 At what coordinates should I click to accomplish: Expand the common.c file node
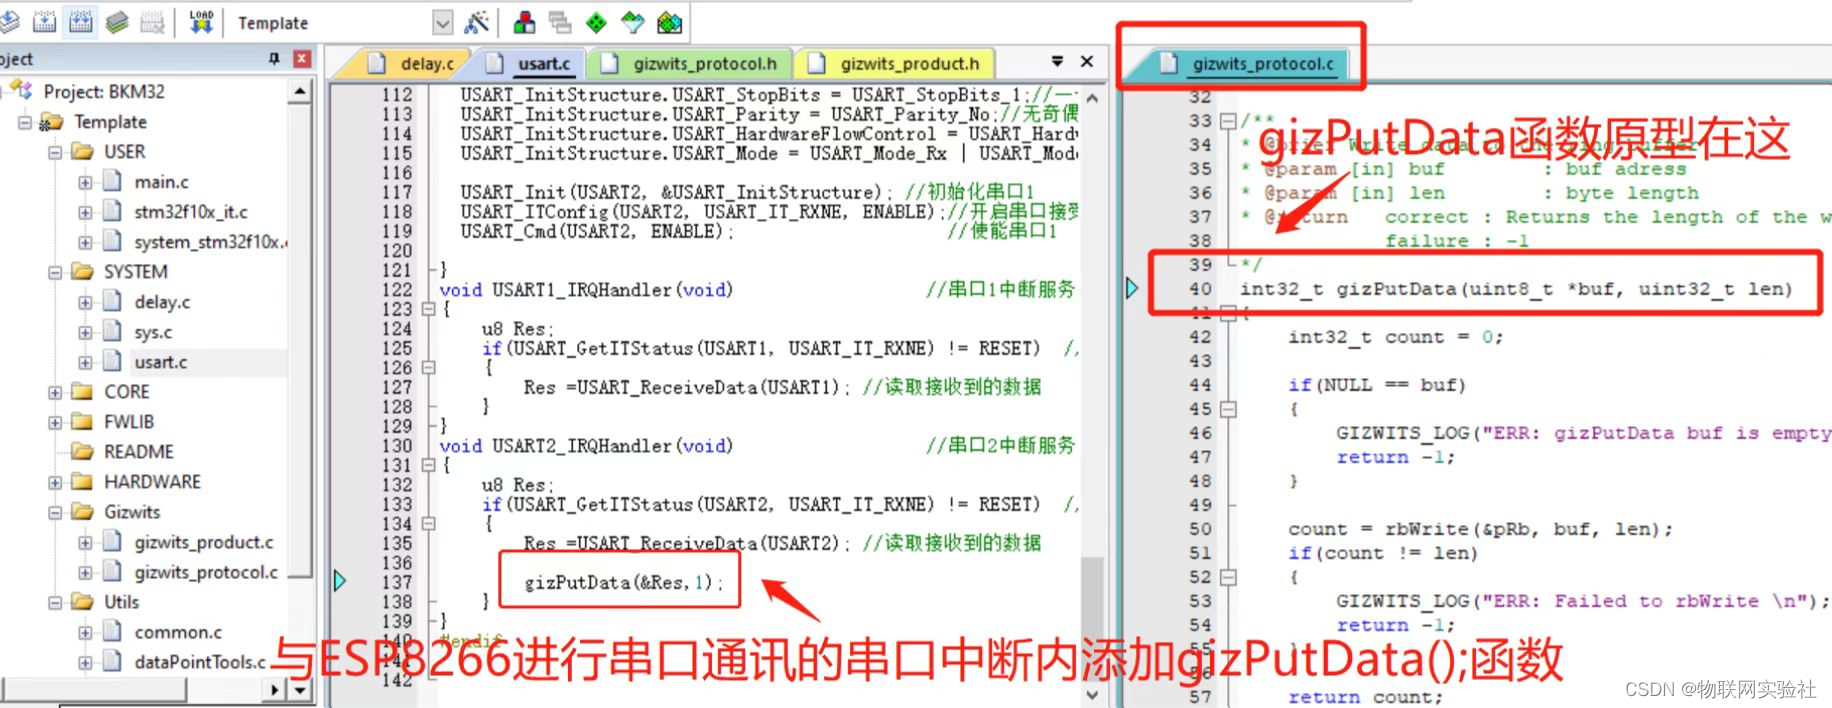click(x=85, y=632)
